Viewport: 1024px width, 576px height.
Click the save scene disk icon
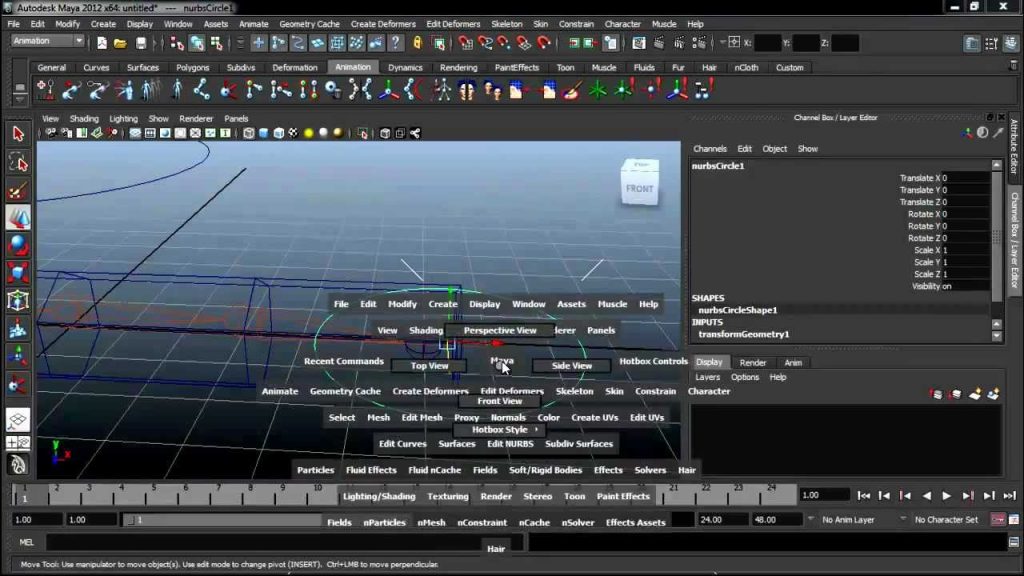pos(141,43)
